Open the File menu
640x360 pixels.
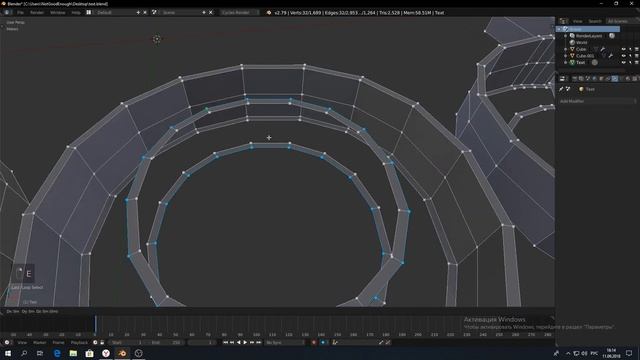pos(20,13)
